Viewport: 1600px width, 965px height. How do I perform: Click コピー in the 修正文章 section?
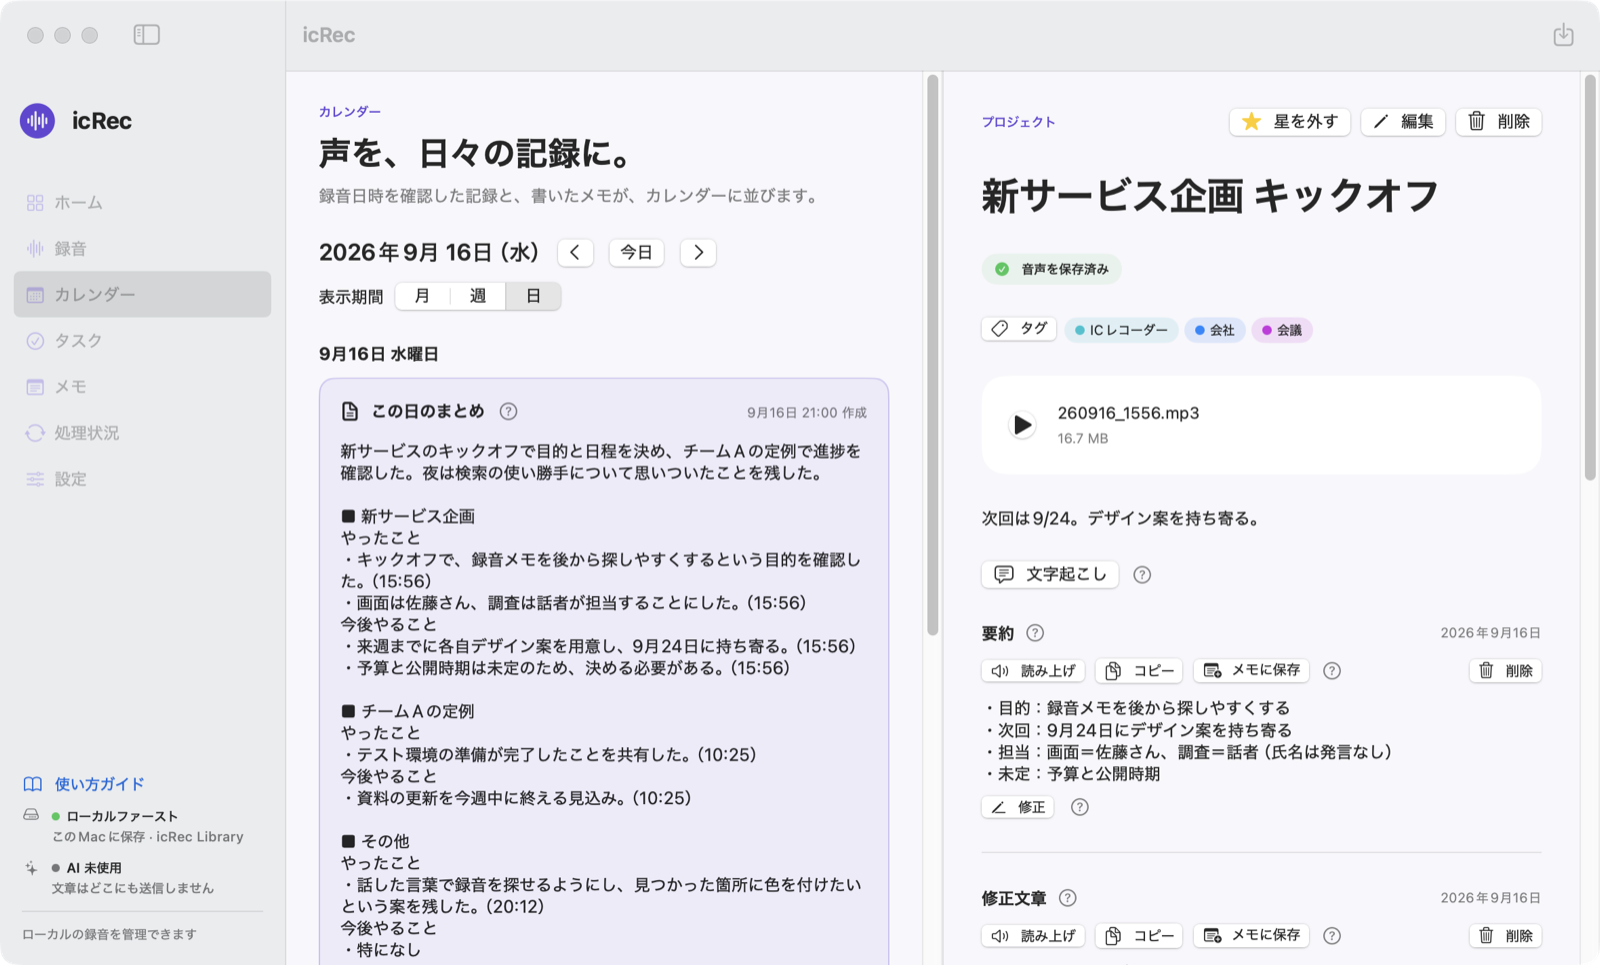(x=1139, y=935)
